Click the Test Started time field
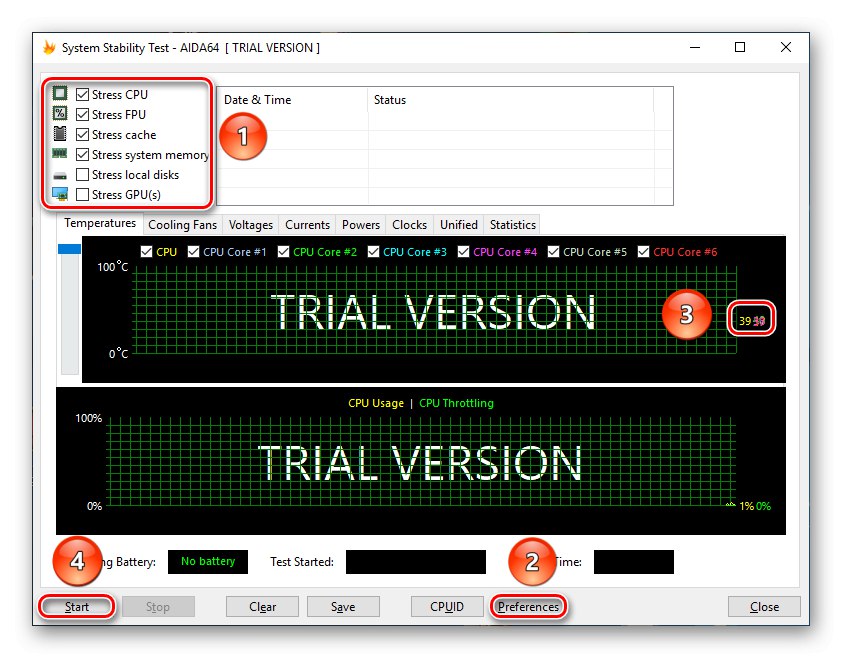This screenshot has height=658, width=842. (416, 562)
